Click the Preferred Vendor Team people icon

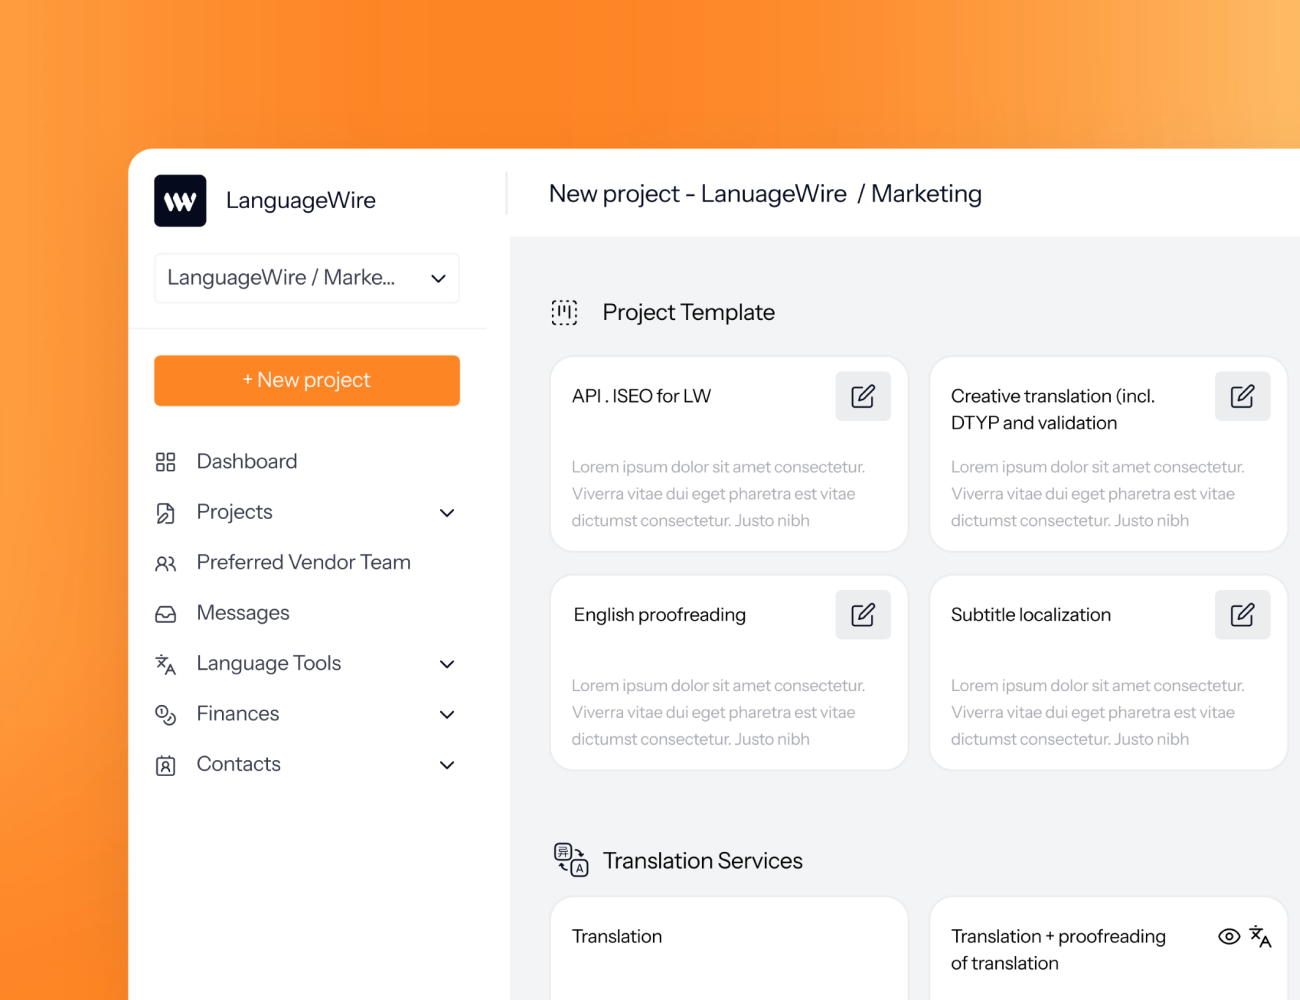click(x=166, y=562)
